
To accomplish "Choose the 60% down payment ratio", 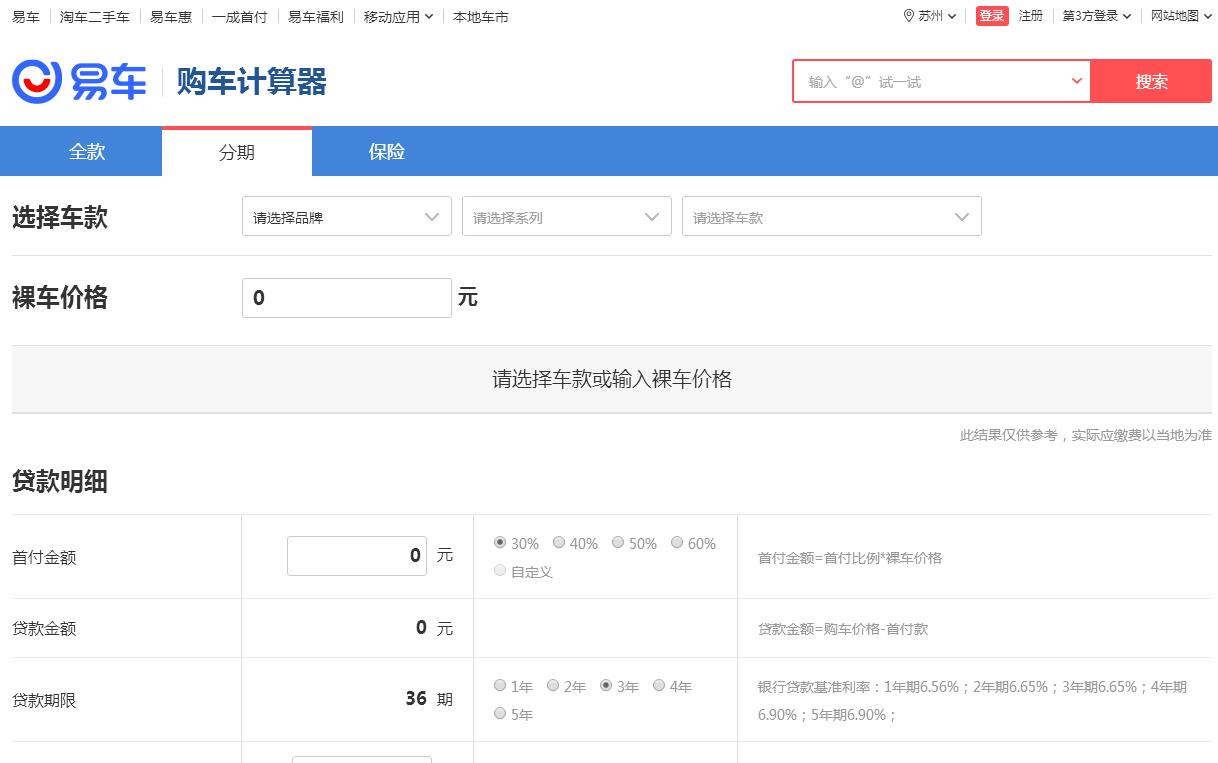I will [677, 543].
